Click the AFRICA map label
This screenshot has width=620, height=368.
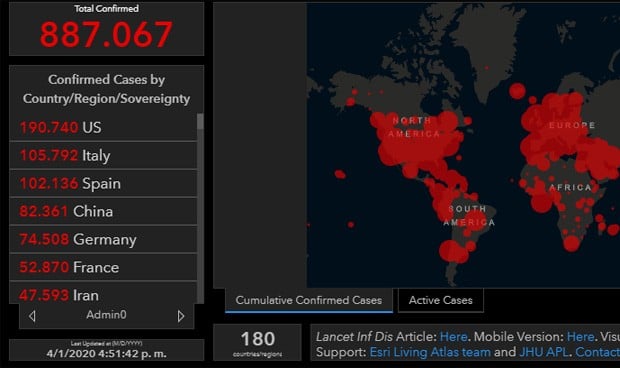(571, 187)
